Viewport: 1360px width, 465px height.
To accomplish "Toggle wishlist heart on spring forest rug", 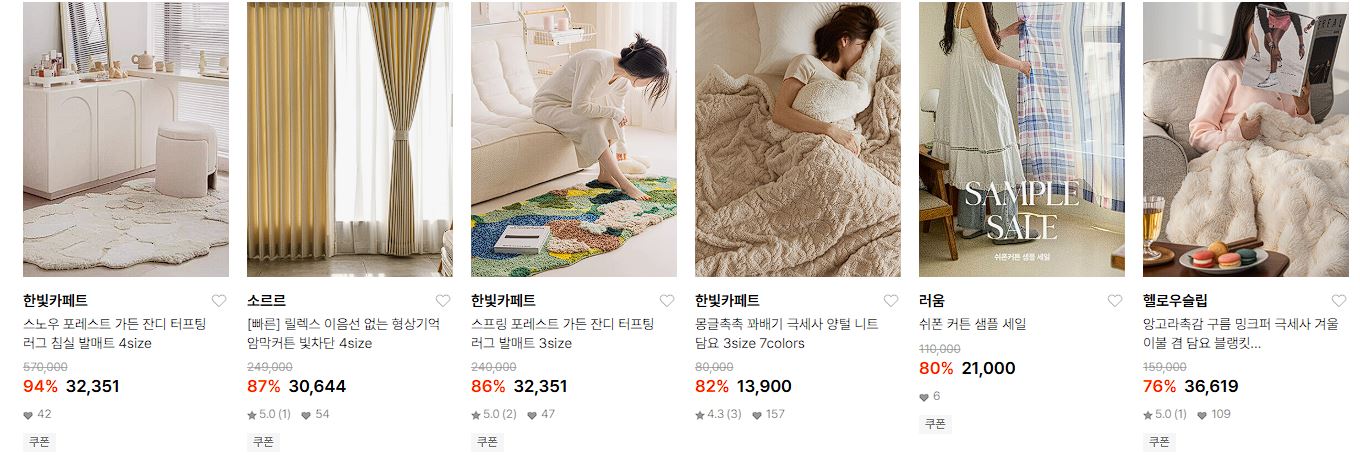I will point(667,301).
